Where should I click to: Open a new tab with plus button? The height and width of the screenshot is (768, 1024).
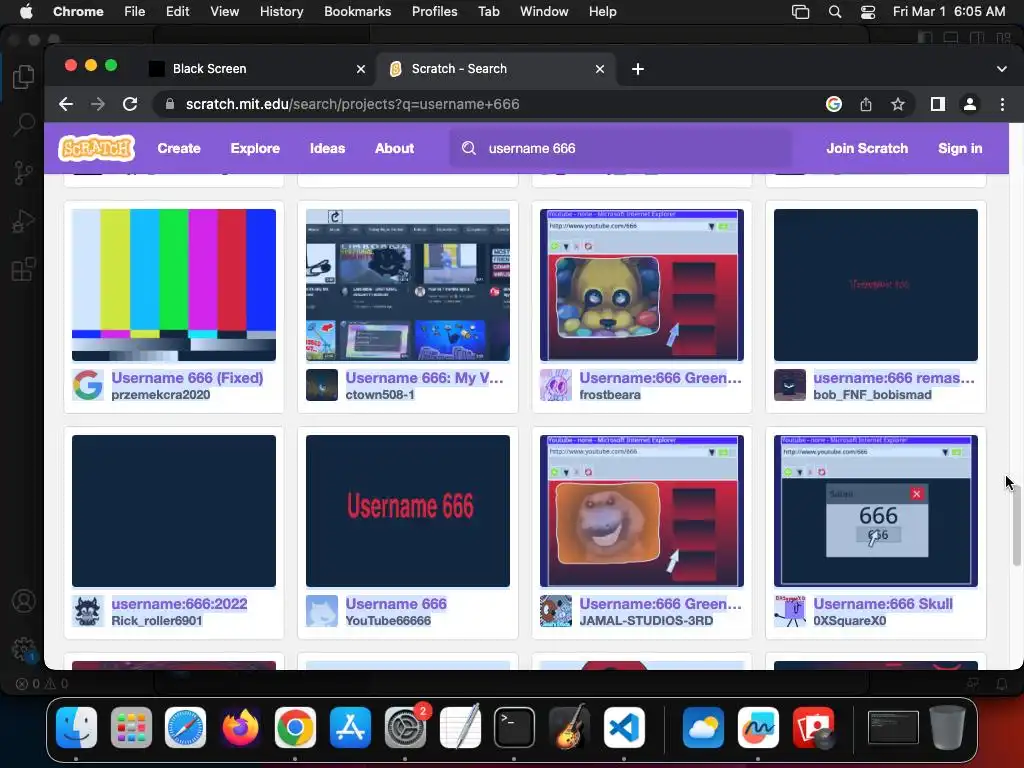click(x=638, y=69)
